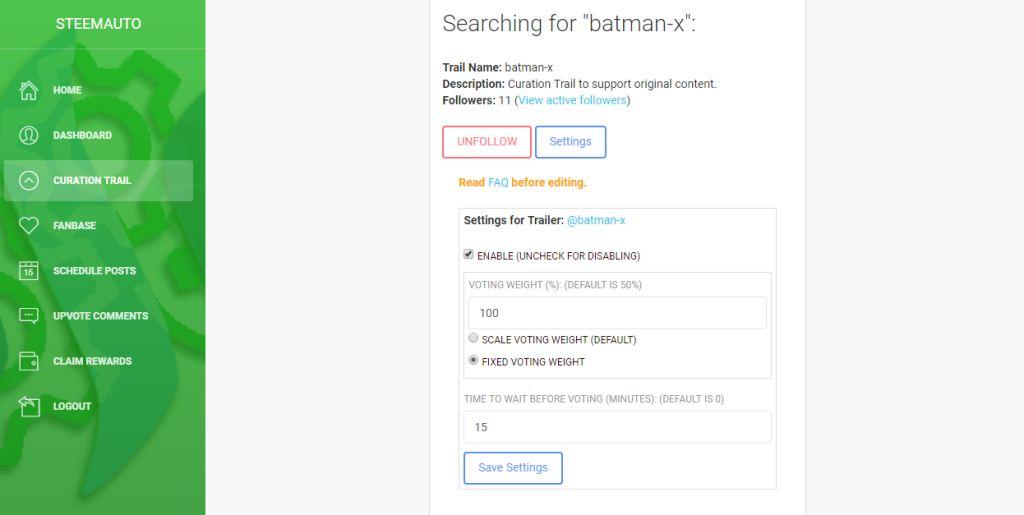Screen dimensions: 1024x515
Task: Click the Dashboard user icon
Action: coord(29,135)
